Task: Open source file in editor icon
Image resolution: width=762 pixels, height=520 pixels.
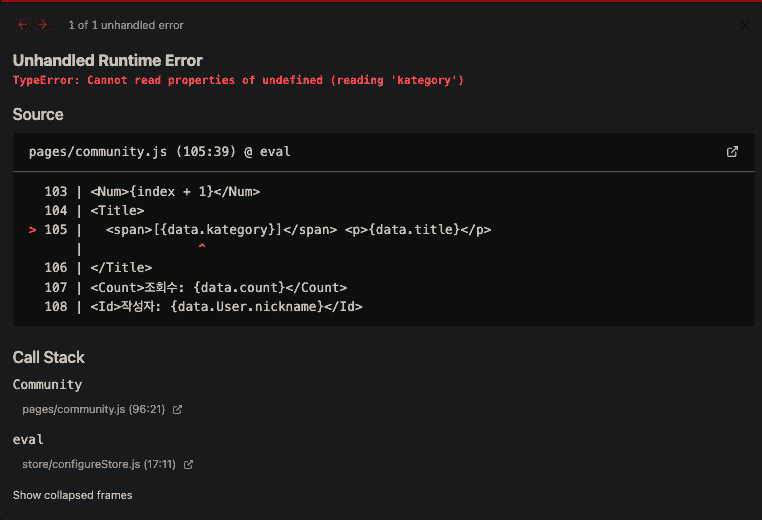Action: [x=732, y=152]
